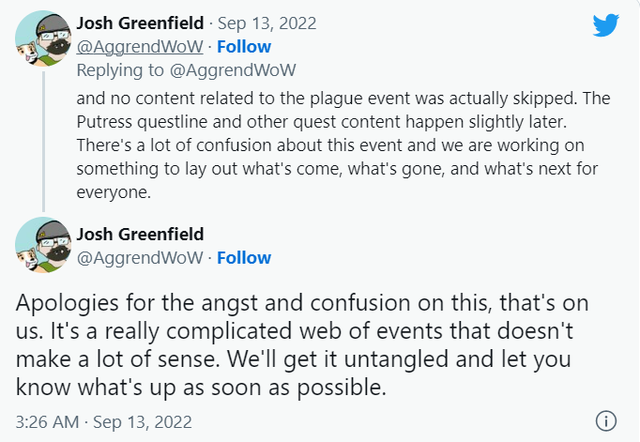Select the main tweet text starting with Apologies
640x442 pixels.
click(302, 344)
